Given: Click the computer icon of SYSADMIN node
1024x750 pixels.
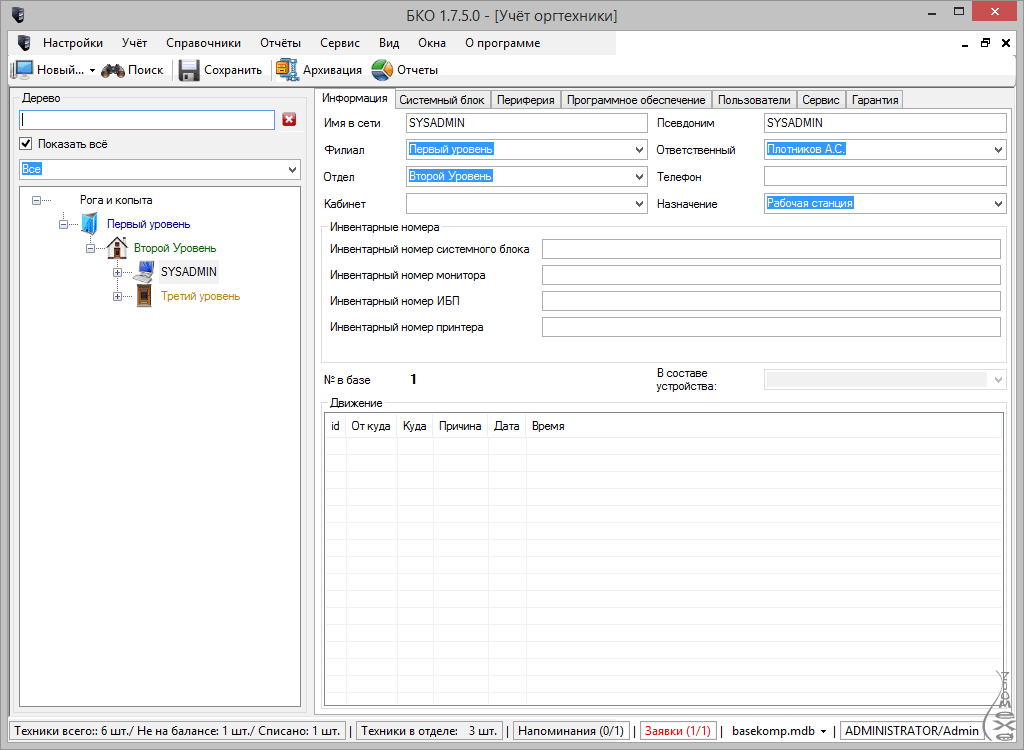Looking at the screenshot, I should (144, 272).
